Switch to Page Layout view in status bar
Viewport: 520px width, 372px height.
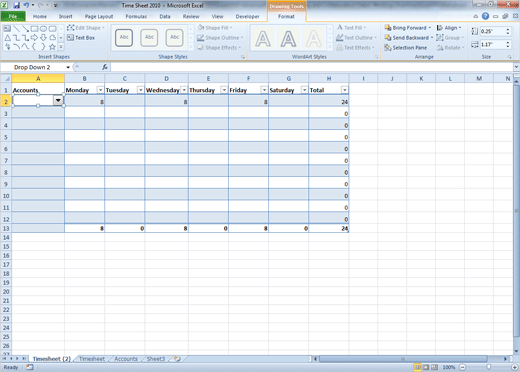point(426,367)
